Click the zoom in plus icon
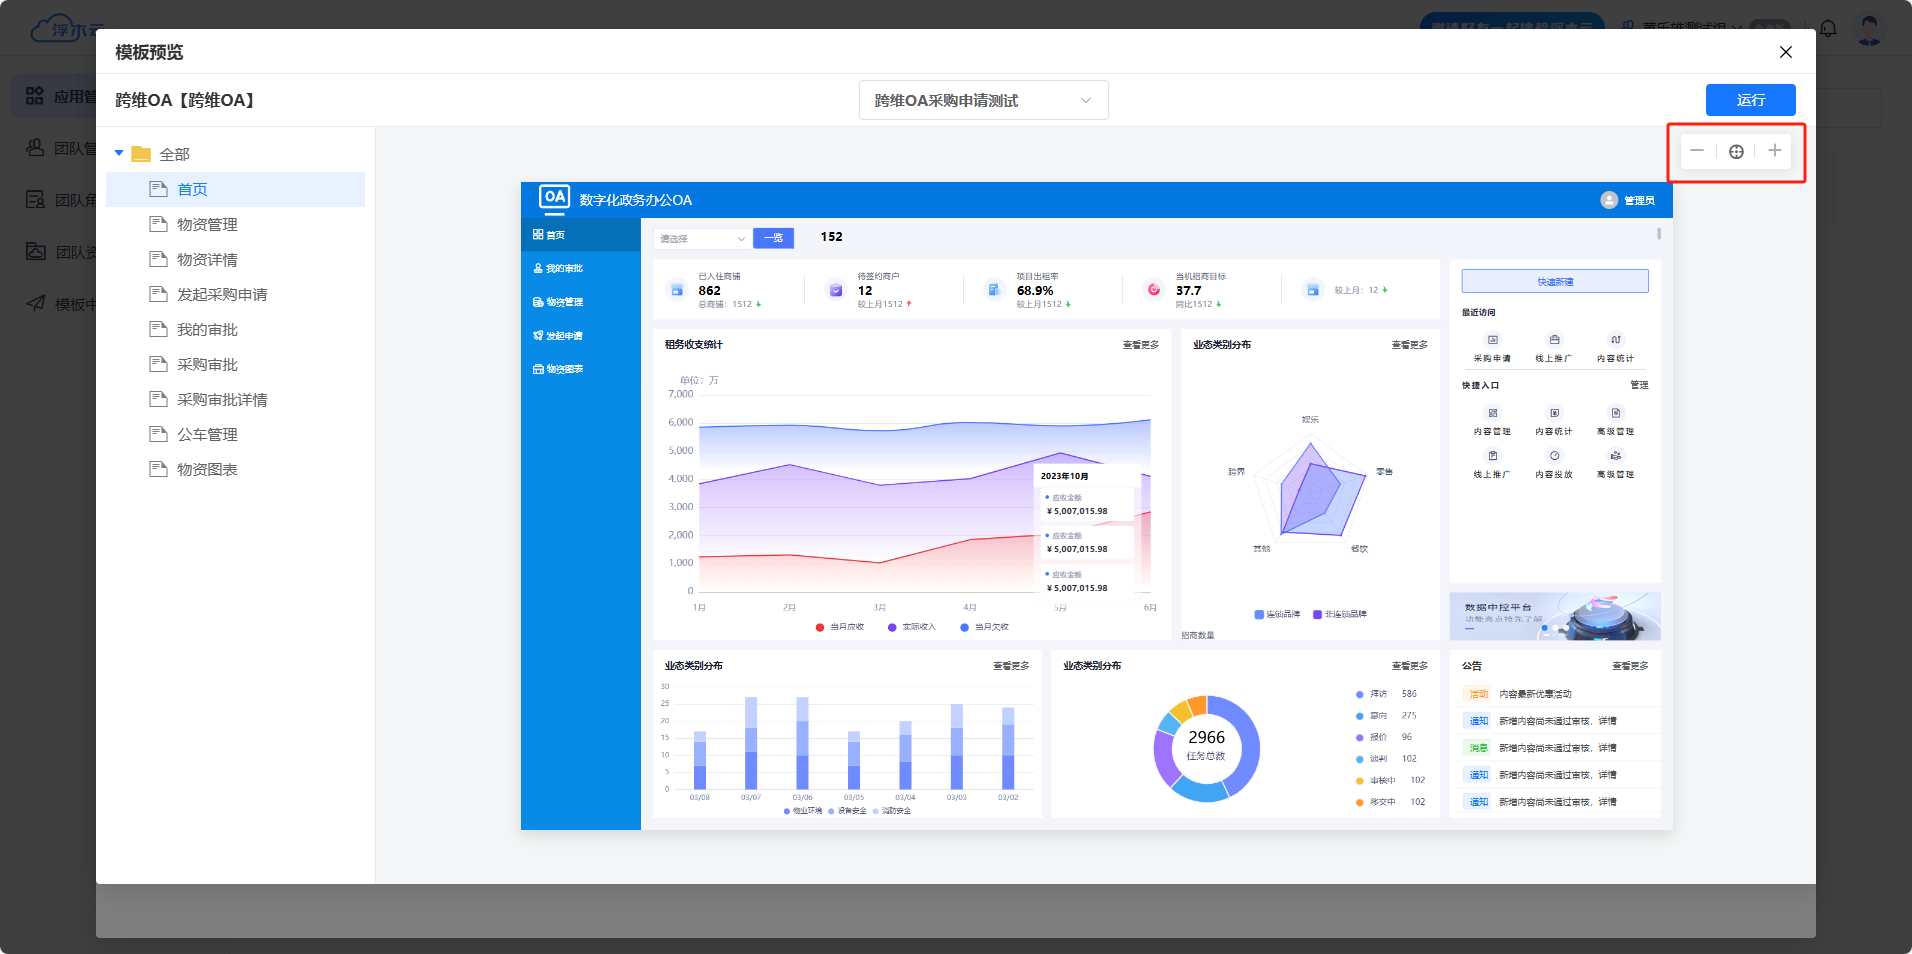Screen dimensions: 1912x954 point(1775,151)
